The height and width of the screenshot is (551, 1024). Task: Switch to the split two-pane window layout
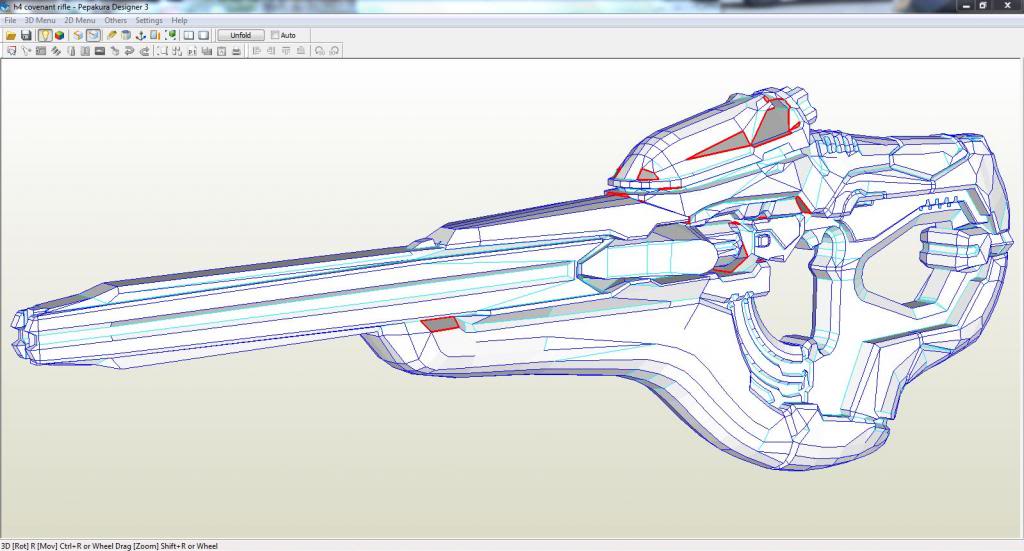[189, 35]
